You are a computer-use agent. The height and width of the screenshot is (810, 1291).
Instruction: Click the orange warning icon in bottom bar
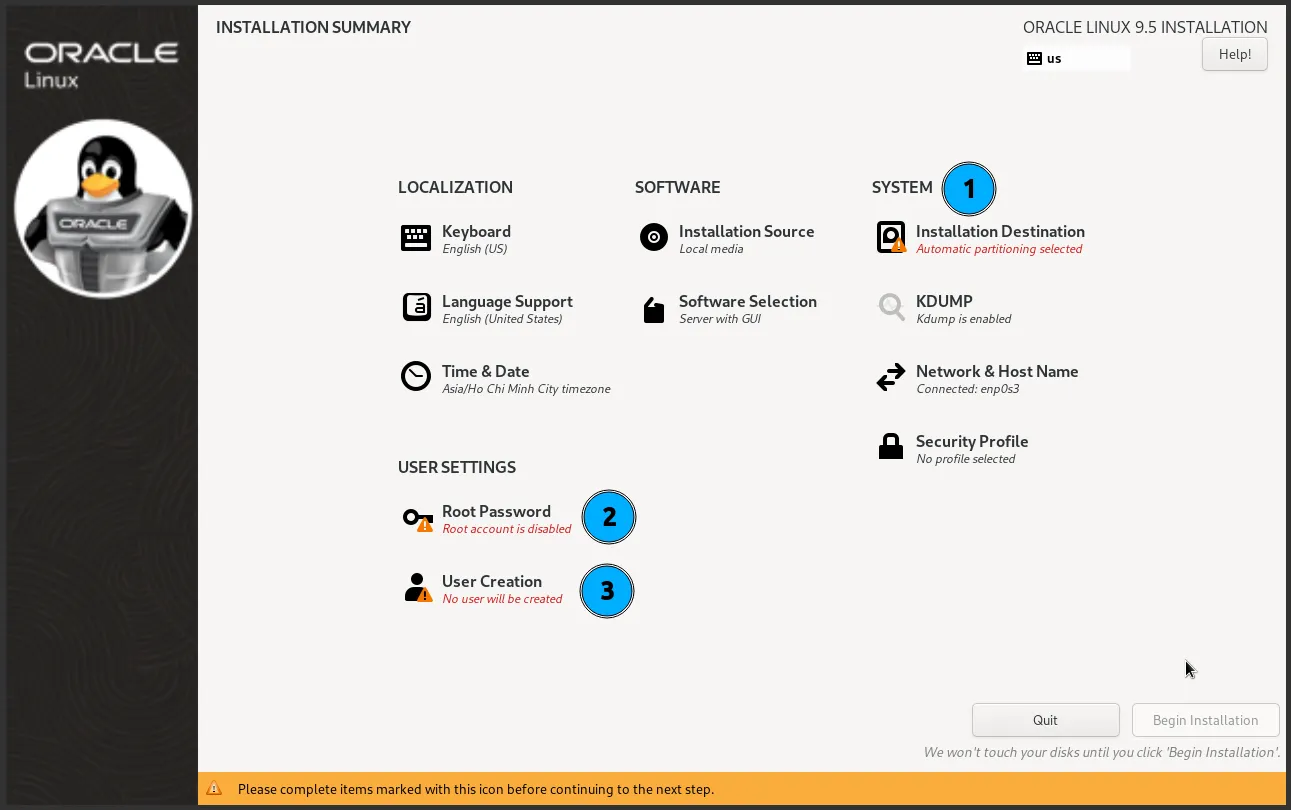click(x=213, y=789)
